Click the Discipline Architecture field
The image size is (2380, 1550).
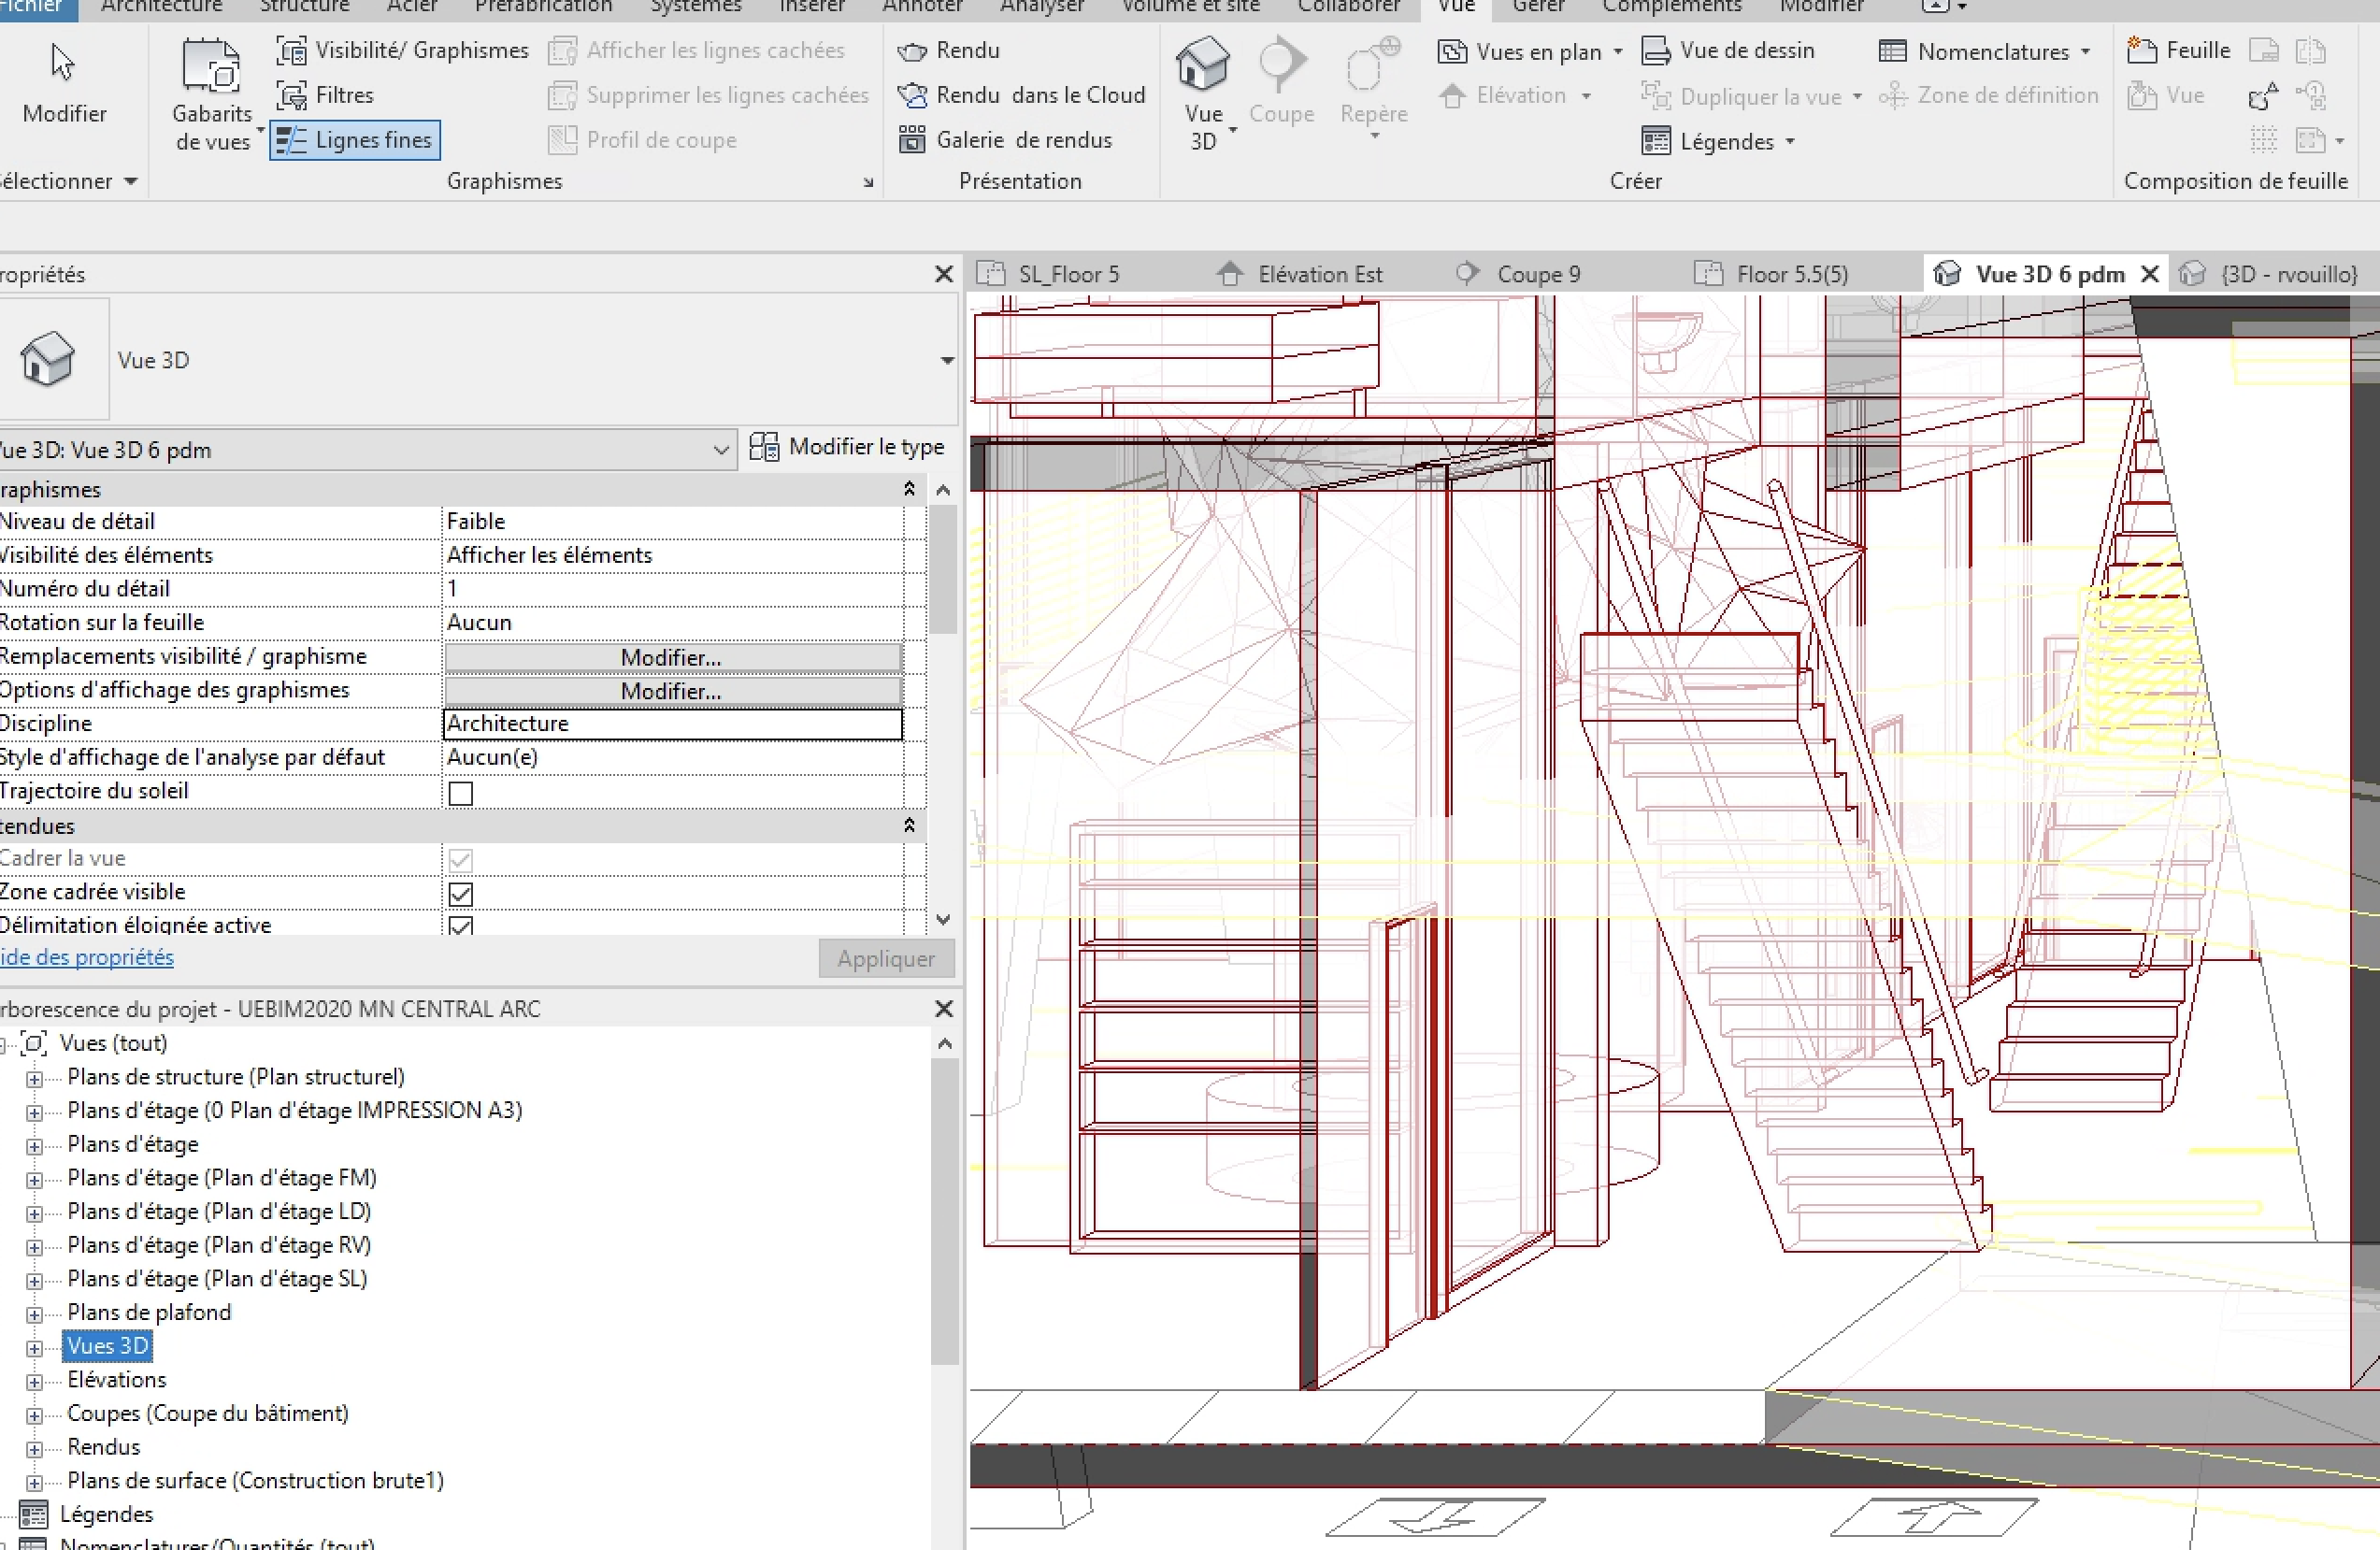(x=671, y=724)
